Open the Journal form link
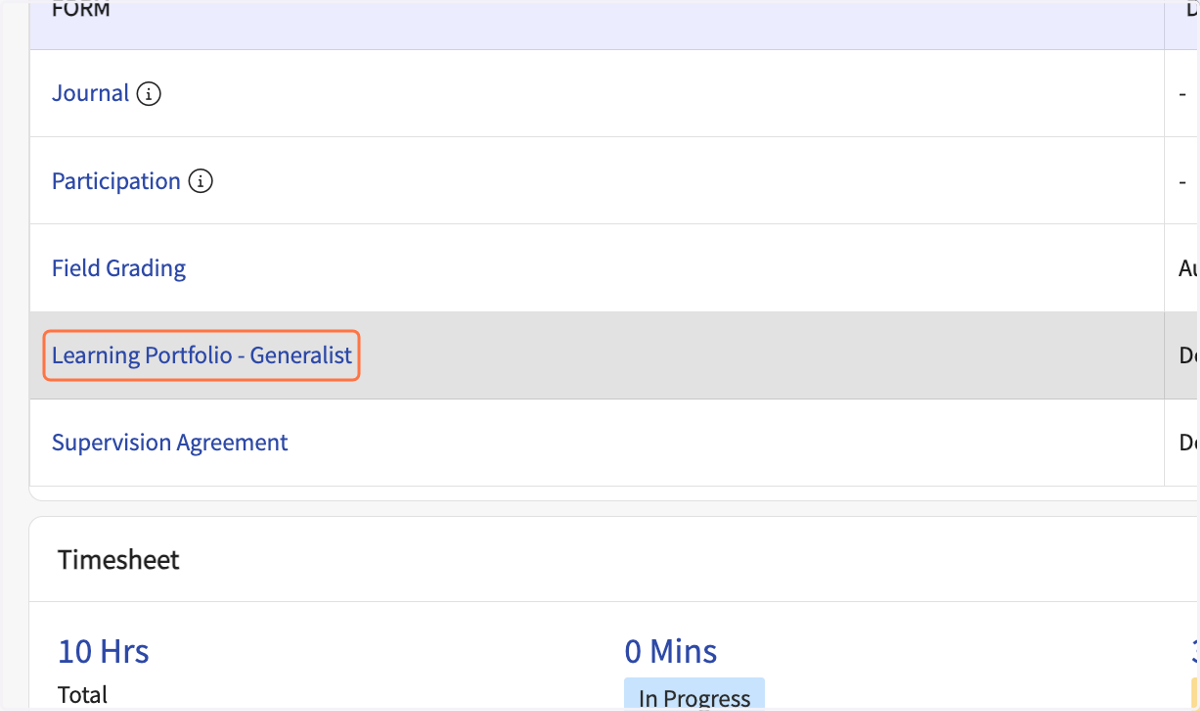The image size is (1200, 711). [x=91, y=94]
